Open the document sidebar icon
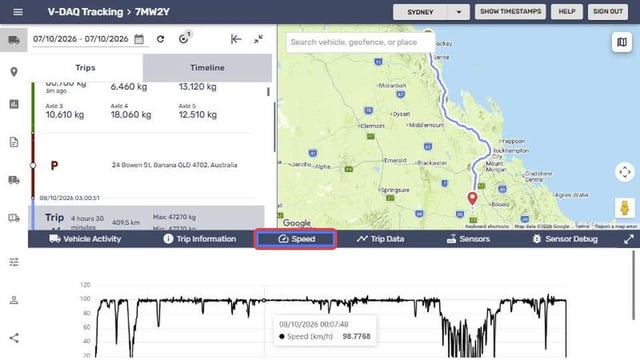This screenshot has height=360, width=640. (14, 142)
